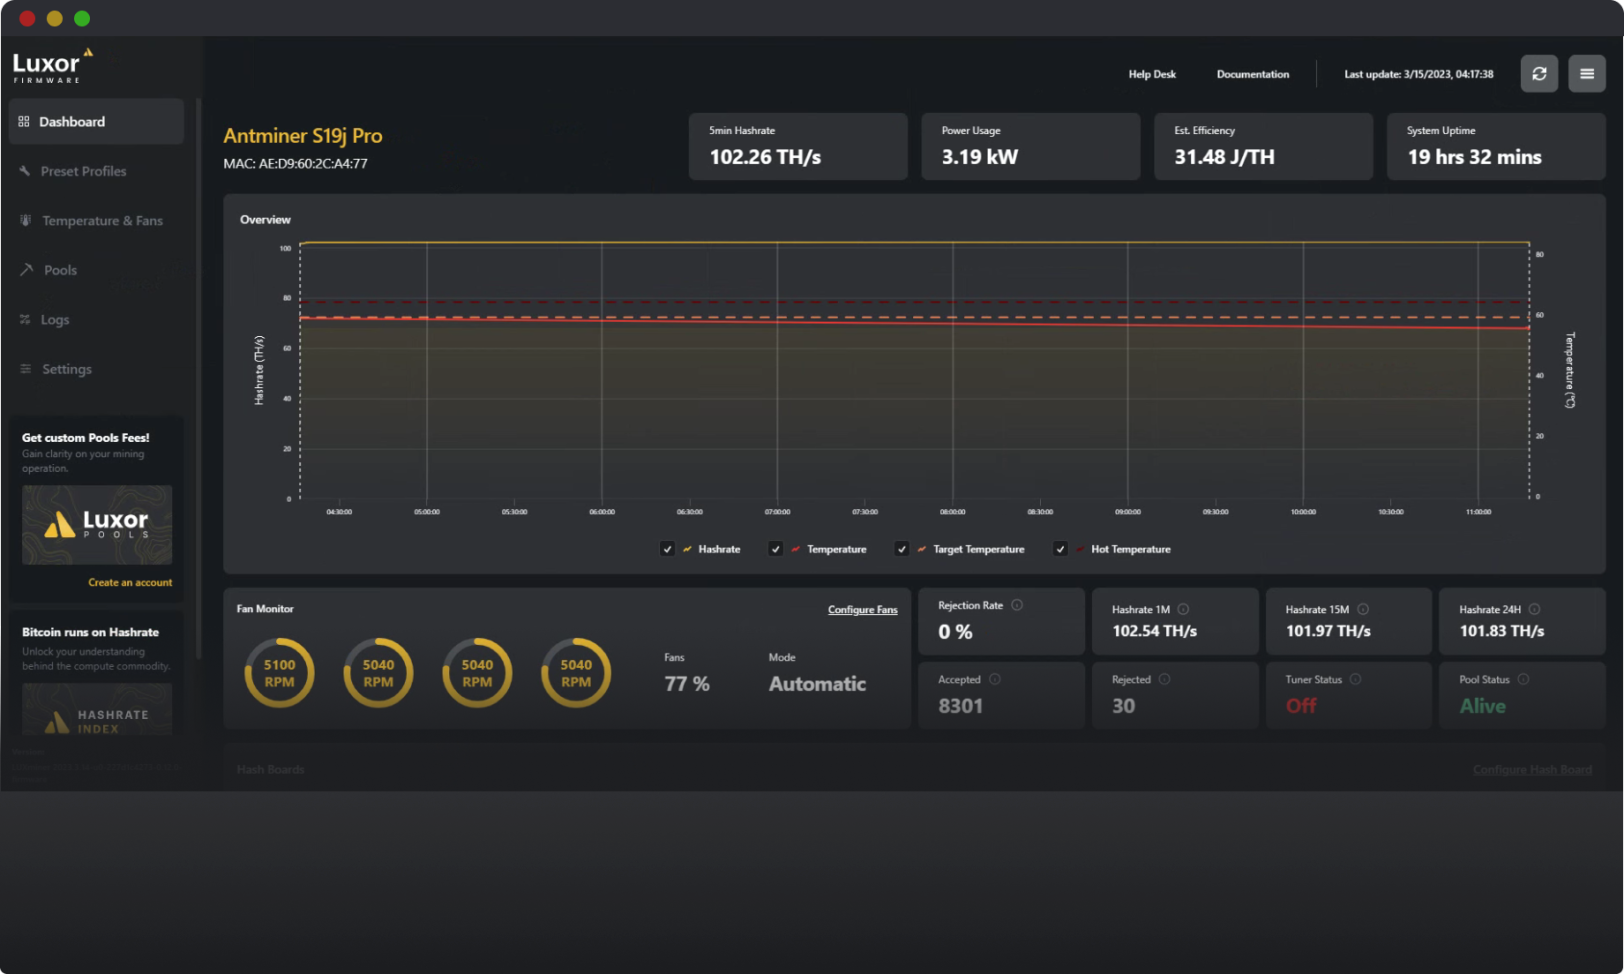Click the 5100 RPM fan gauge
The image size is (1624, 974).
[x=279, y=672]
